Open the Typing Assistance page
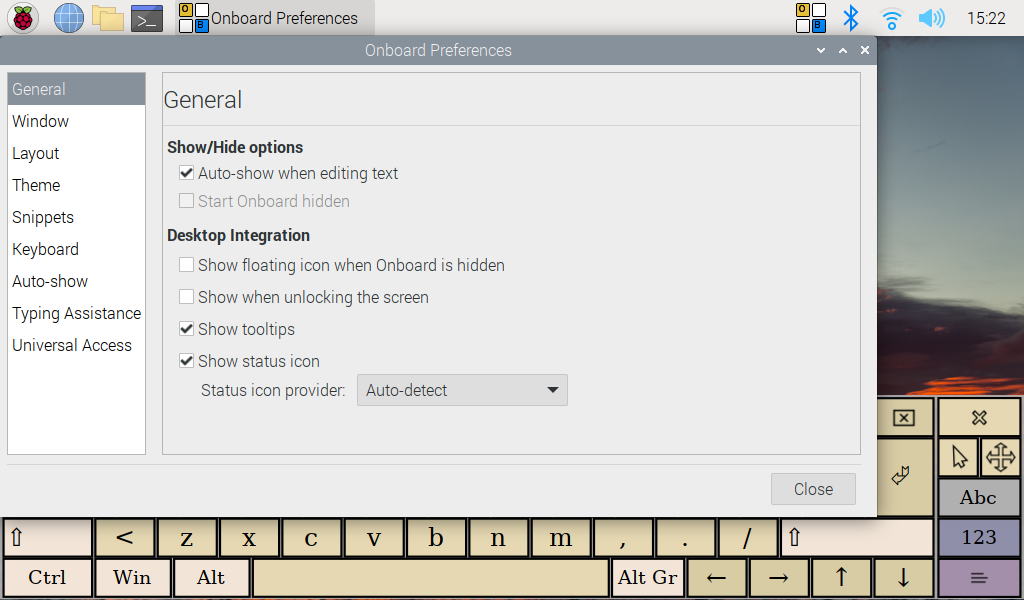The width and height of the screenshot is (1024, 600). 76,313
